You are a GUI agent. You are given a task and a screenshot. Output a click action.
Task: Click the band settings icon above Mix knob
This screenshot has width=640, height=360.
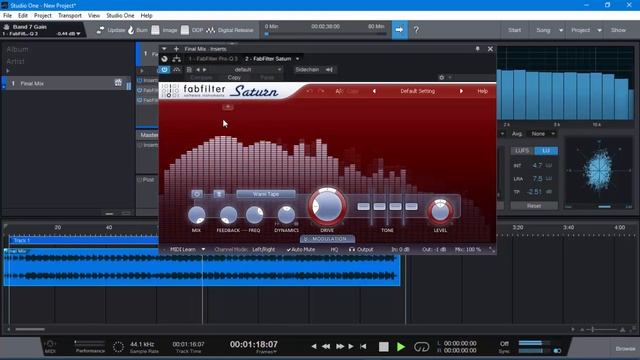coord(197,194)
